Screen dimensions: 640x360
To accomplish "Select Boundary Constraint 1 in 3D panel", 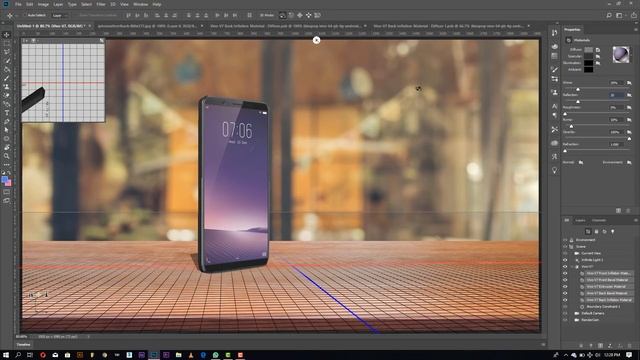I will (603, 307).
